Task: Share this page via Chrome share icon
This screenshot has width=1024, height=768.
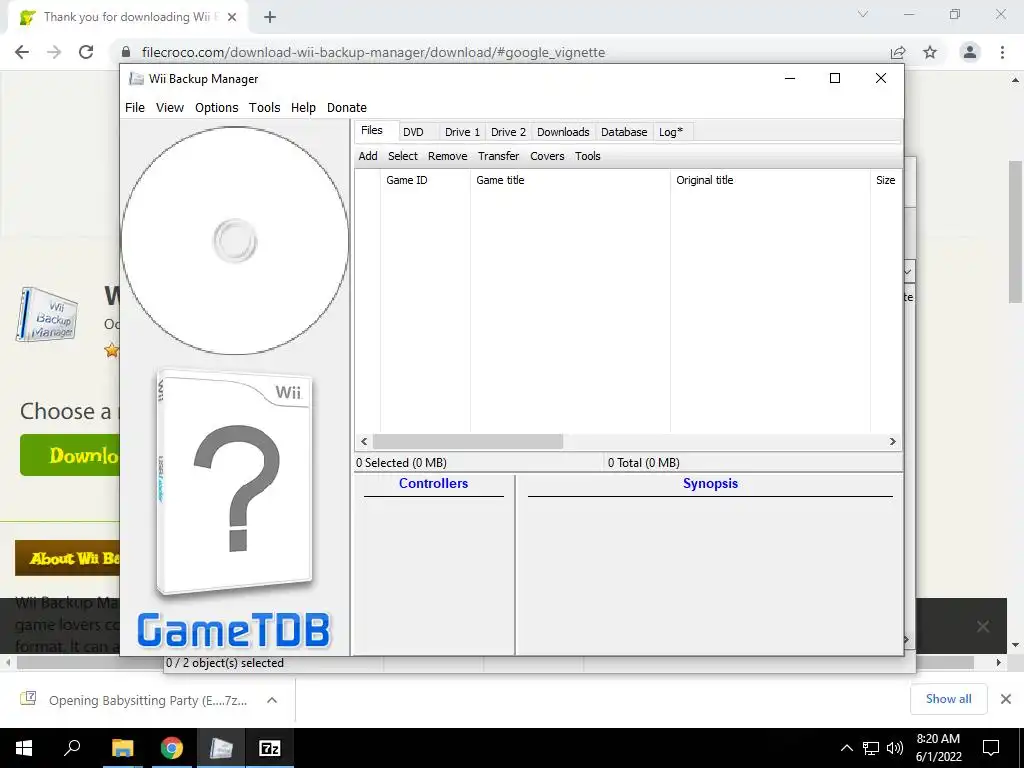Action: 898,52
